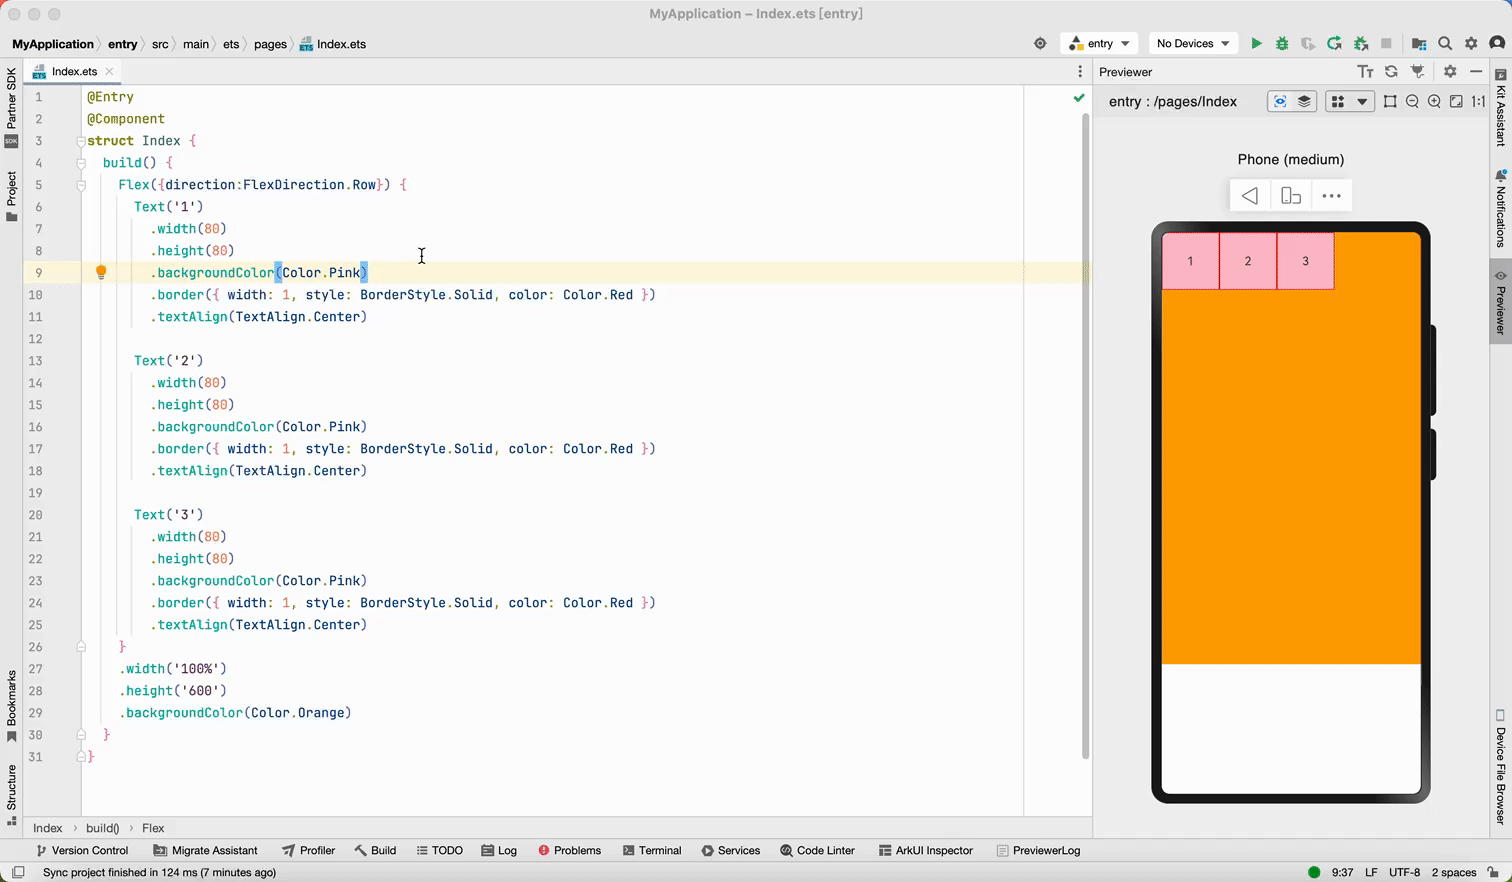Click the UTF-8 encoding in status bar
The width and height of the screenshot is (1512, 882).
pyautogui.click(x=1404, y=872)
